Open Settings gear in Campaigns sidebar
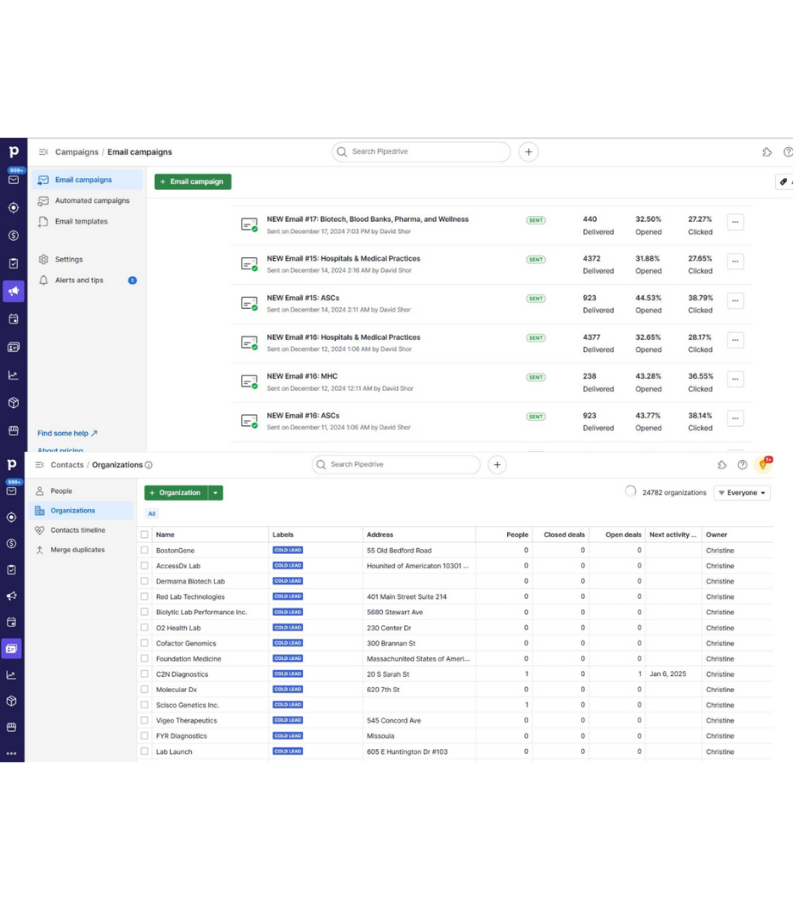The image size is (800, 900). pos(68,259)
